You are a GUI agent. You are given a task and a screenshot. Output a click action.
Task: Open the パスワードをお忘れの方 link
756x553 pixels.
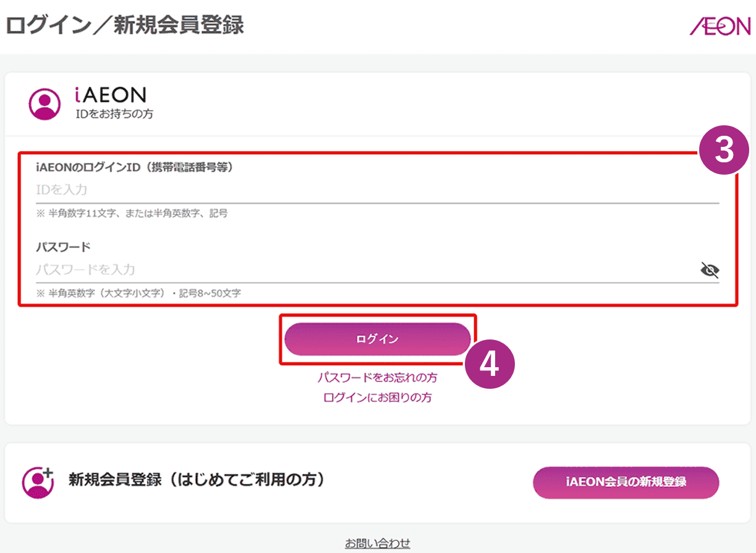pyautogui.click(x=377, y=378)
